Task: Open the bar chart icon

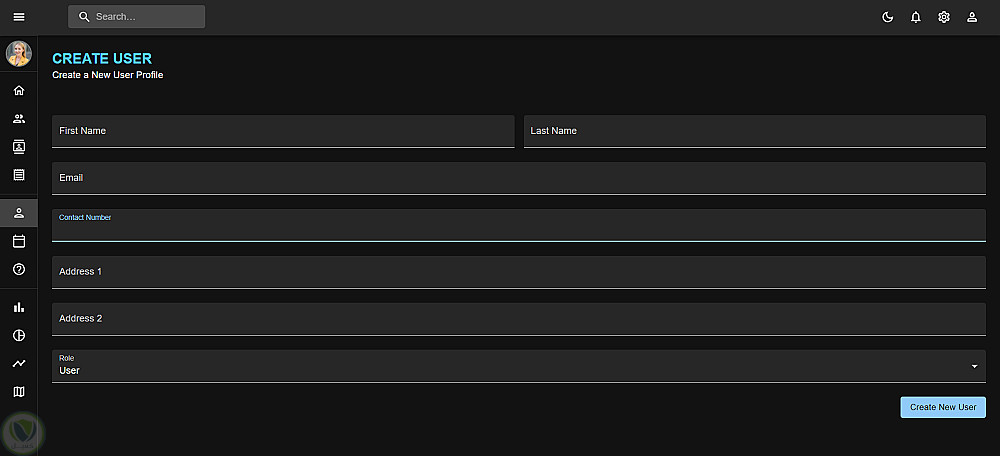Action: (x=19, y=307)
